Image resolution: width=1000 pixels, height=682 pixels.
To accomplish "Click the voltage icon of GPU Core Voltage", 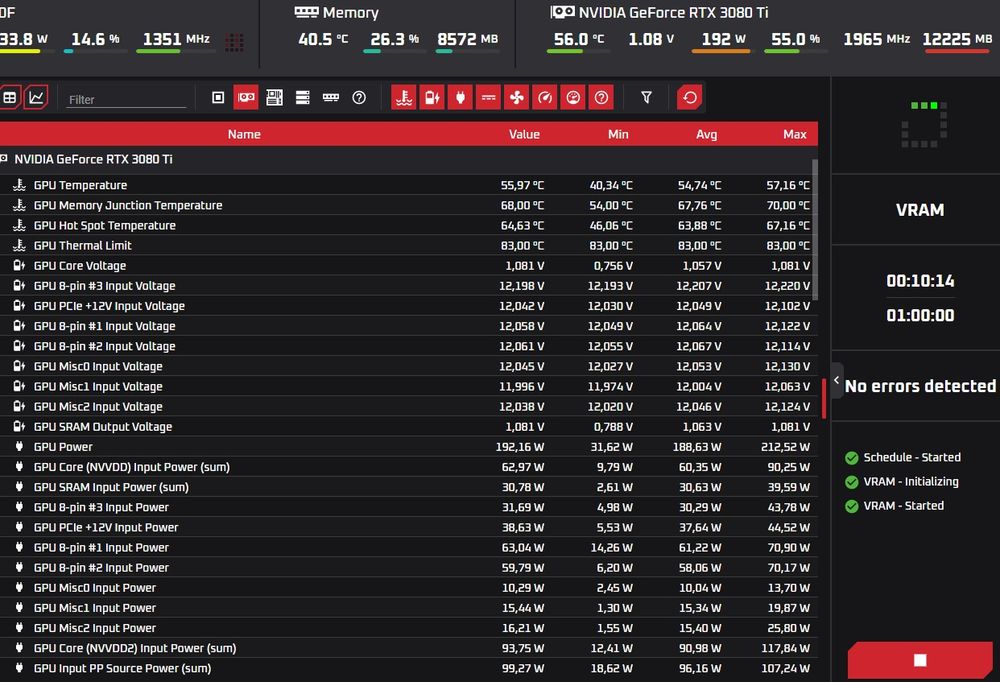I will (19, 265).
